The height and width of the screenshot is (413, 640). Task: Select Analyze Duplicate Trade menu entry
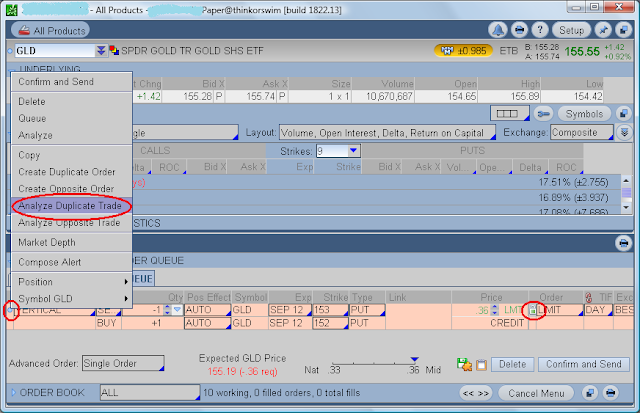coord(71,206)
